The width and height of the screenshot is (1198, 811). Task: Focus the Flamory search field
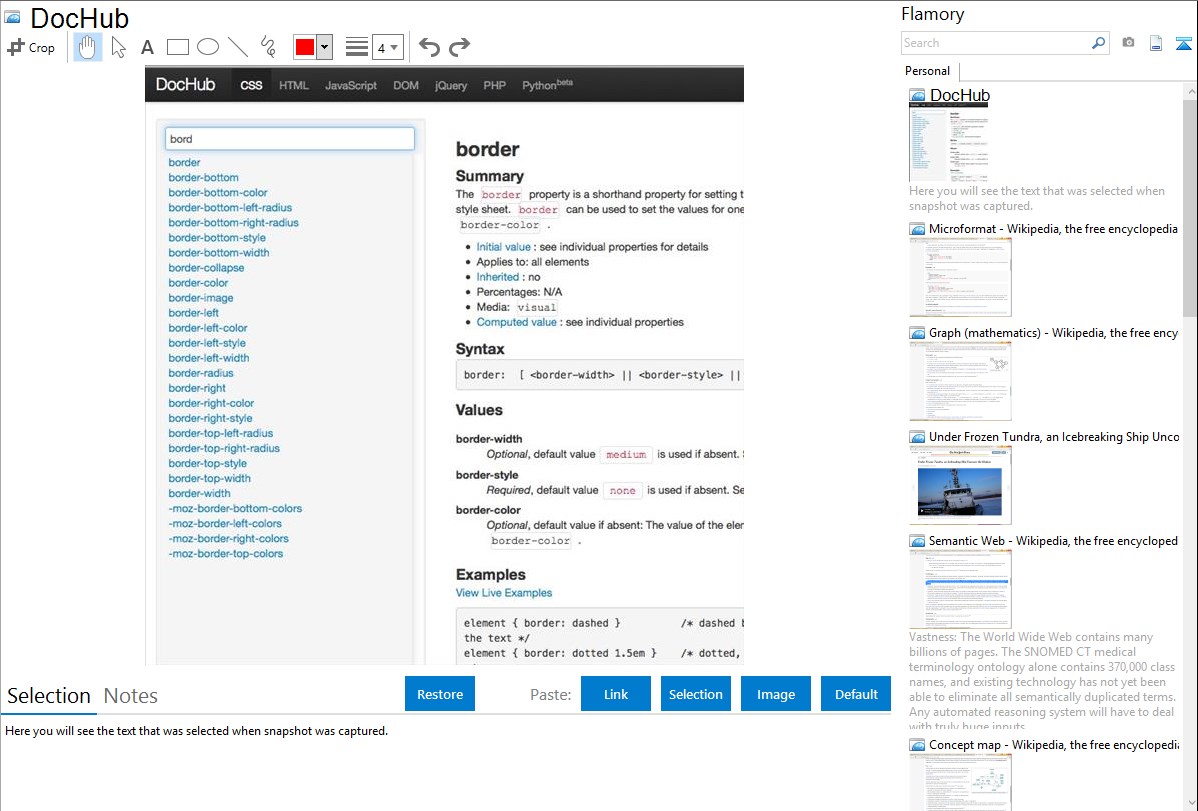point(996,43)
